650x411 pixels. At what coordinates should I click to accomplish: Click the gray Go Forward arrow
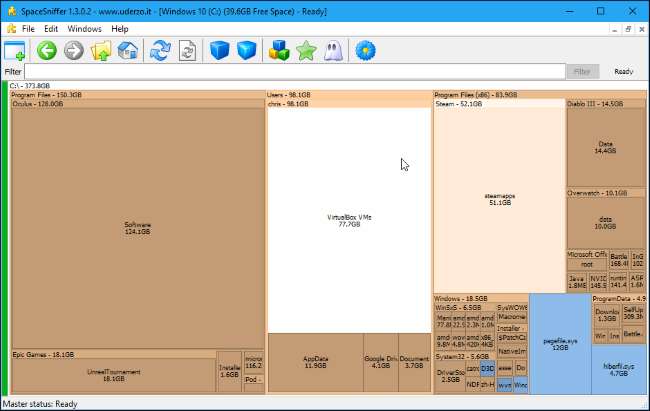click(73, 51)
